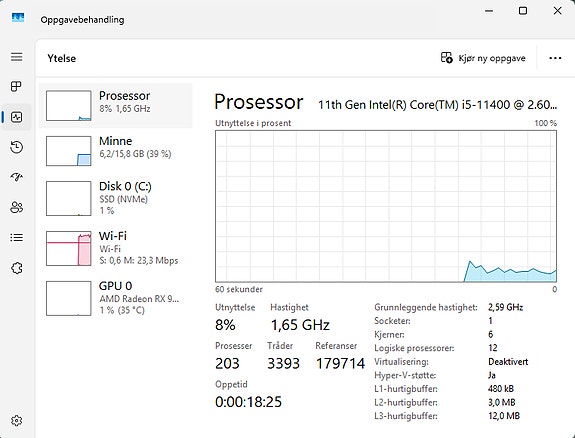Open the Details list icon

[17, 238]
